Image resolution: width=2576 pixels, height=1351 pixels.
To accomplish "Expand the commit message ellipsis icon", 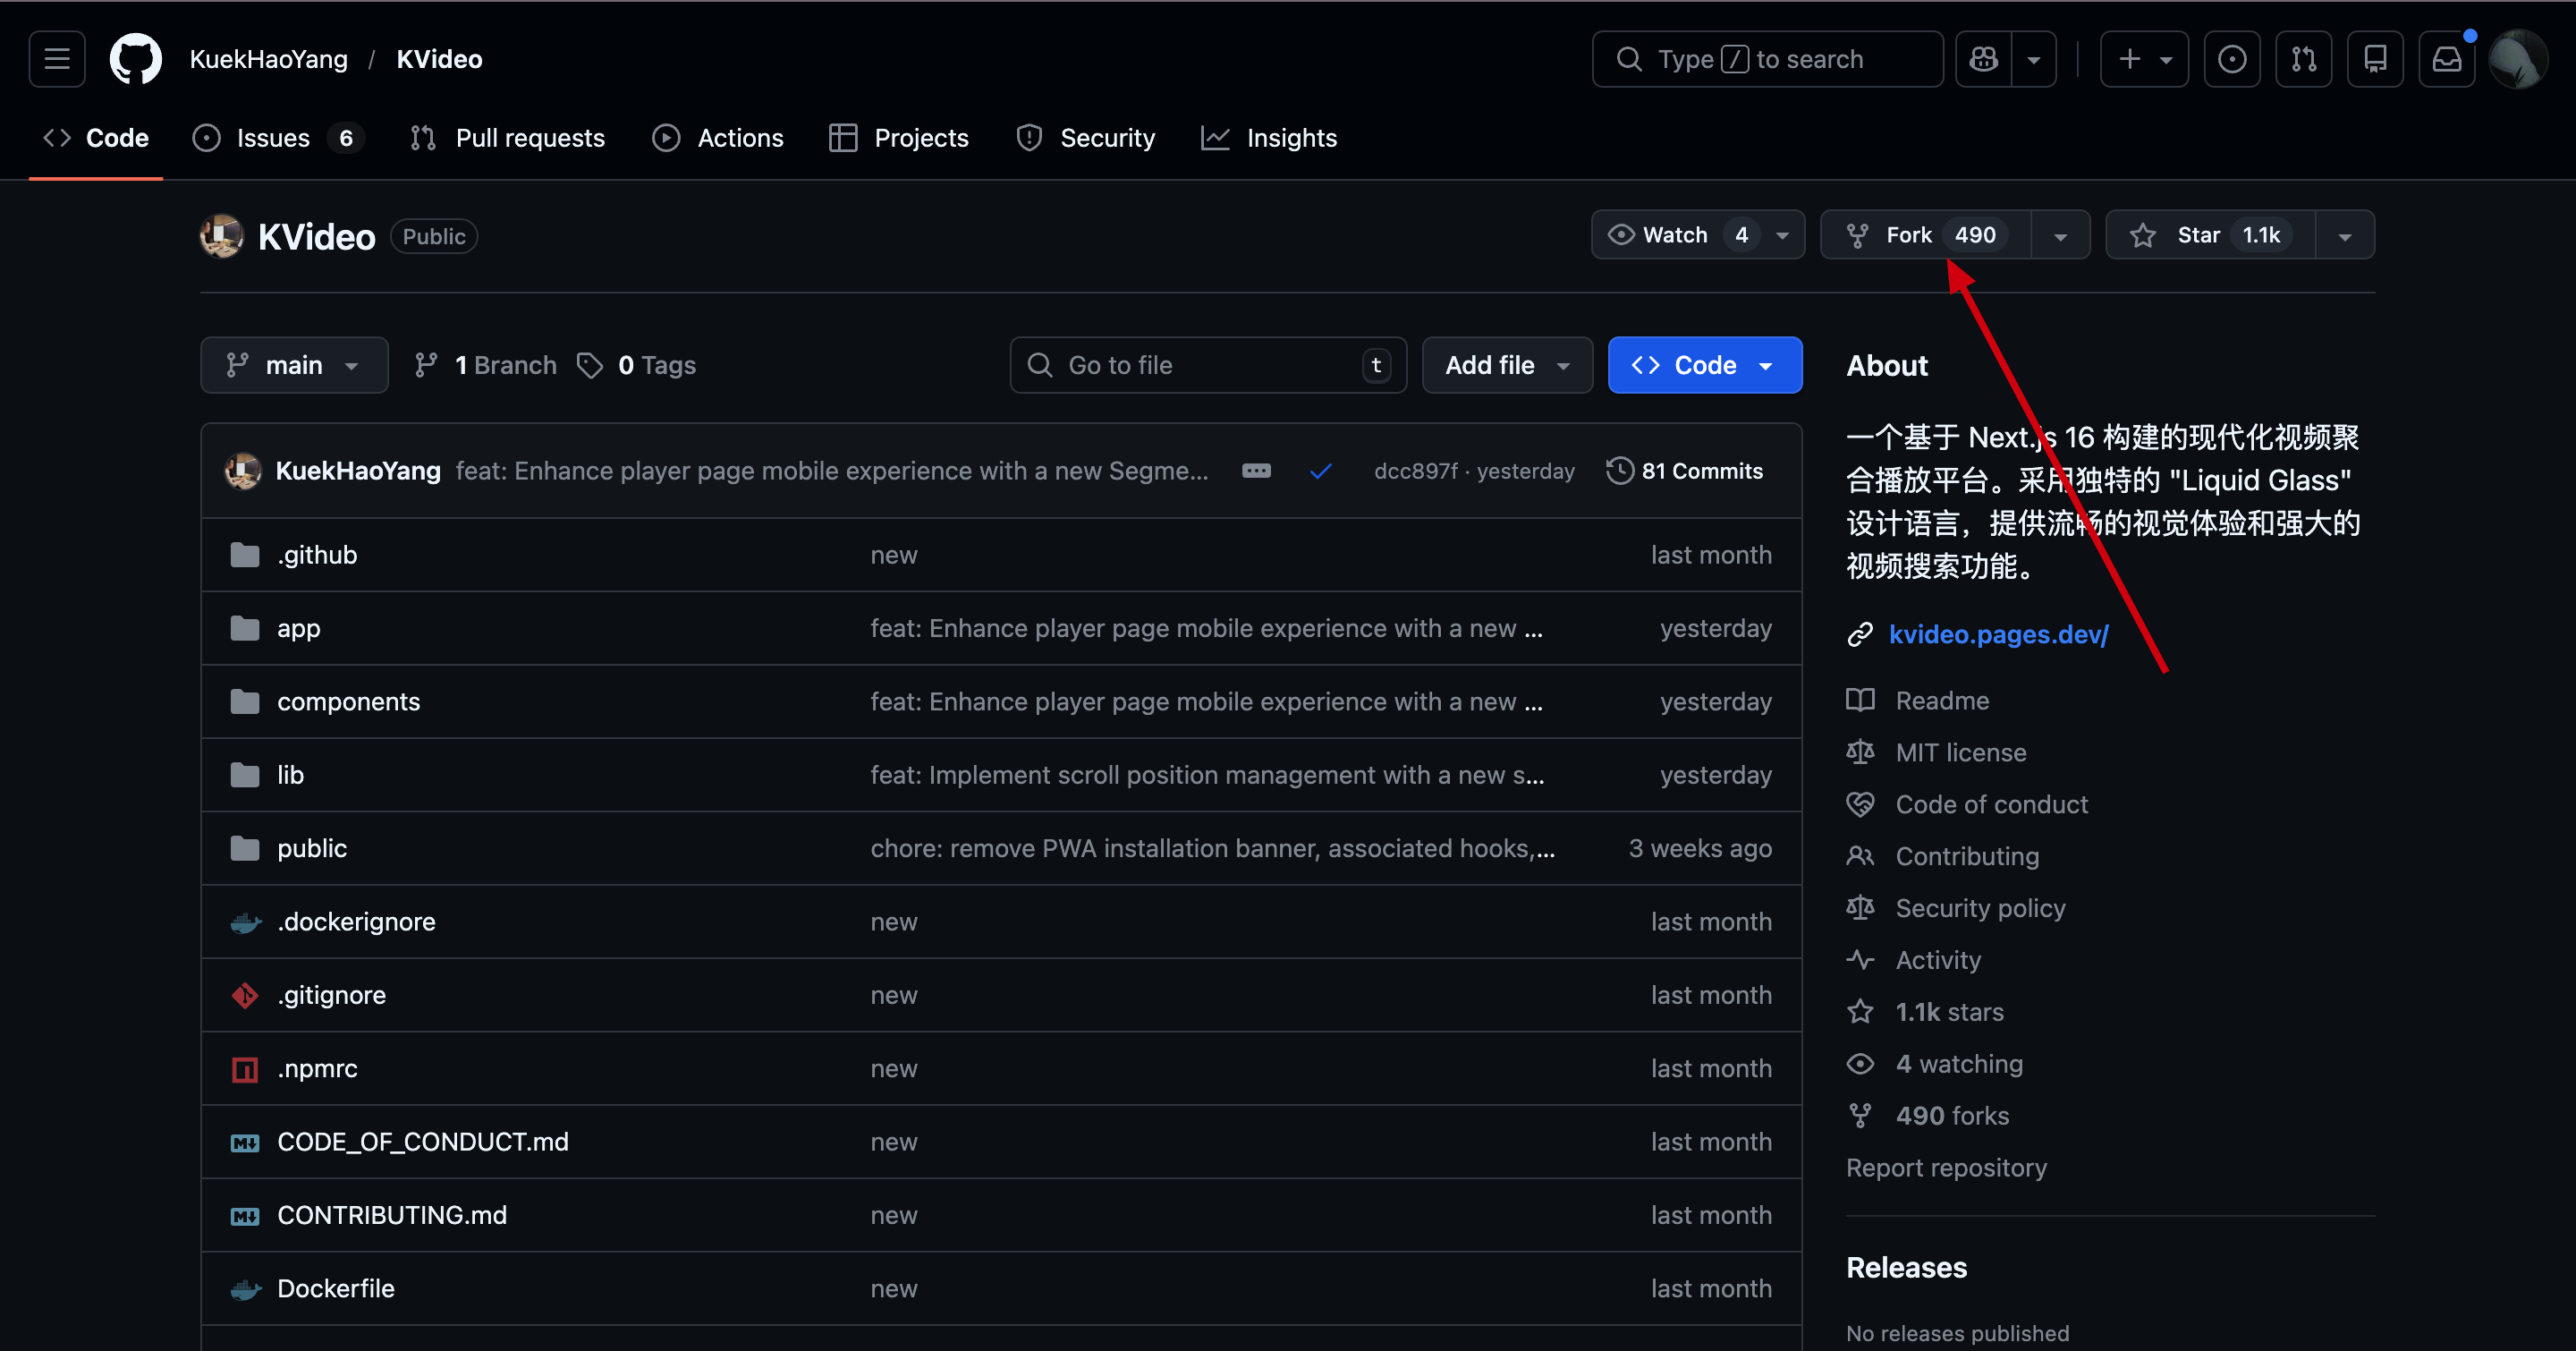I will tap(1256, 471).
